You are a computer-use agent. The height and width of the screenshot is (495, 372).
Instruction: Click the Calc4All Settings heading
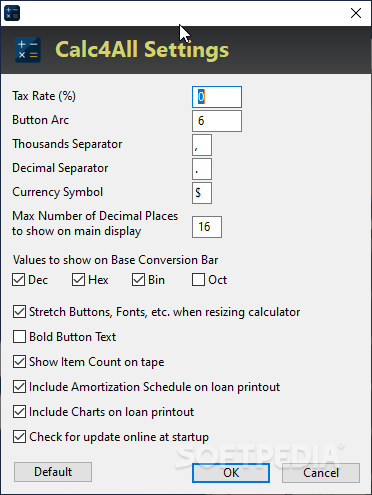click(142, 50)
